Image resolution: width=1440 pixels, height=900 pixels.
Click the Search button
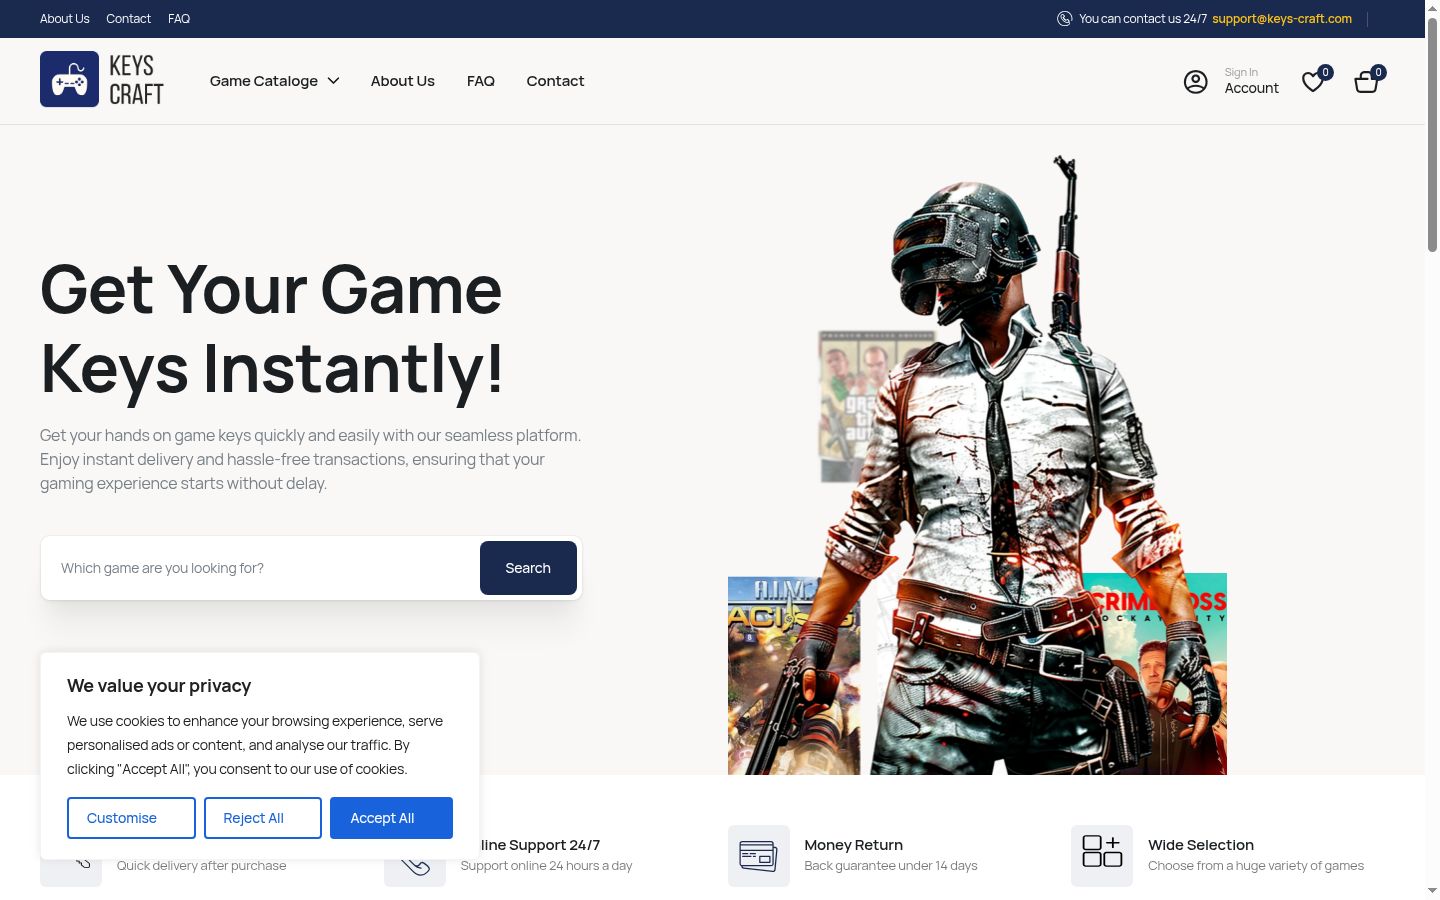528,568
